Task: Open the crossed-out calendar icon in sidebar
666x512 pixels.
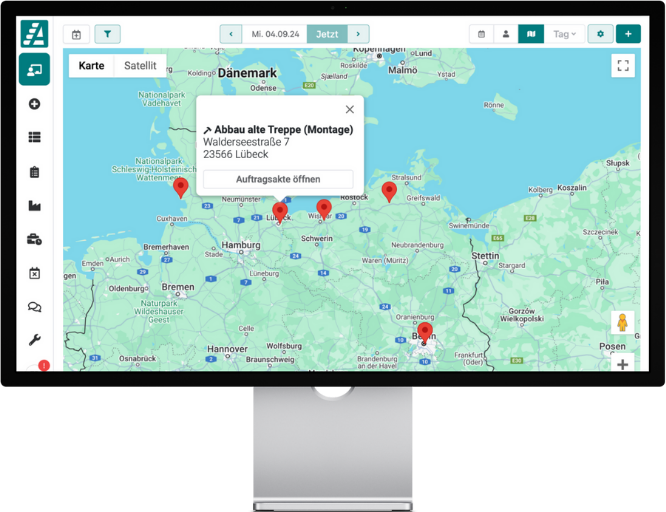Action: 34,274
